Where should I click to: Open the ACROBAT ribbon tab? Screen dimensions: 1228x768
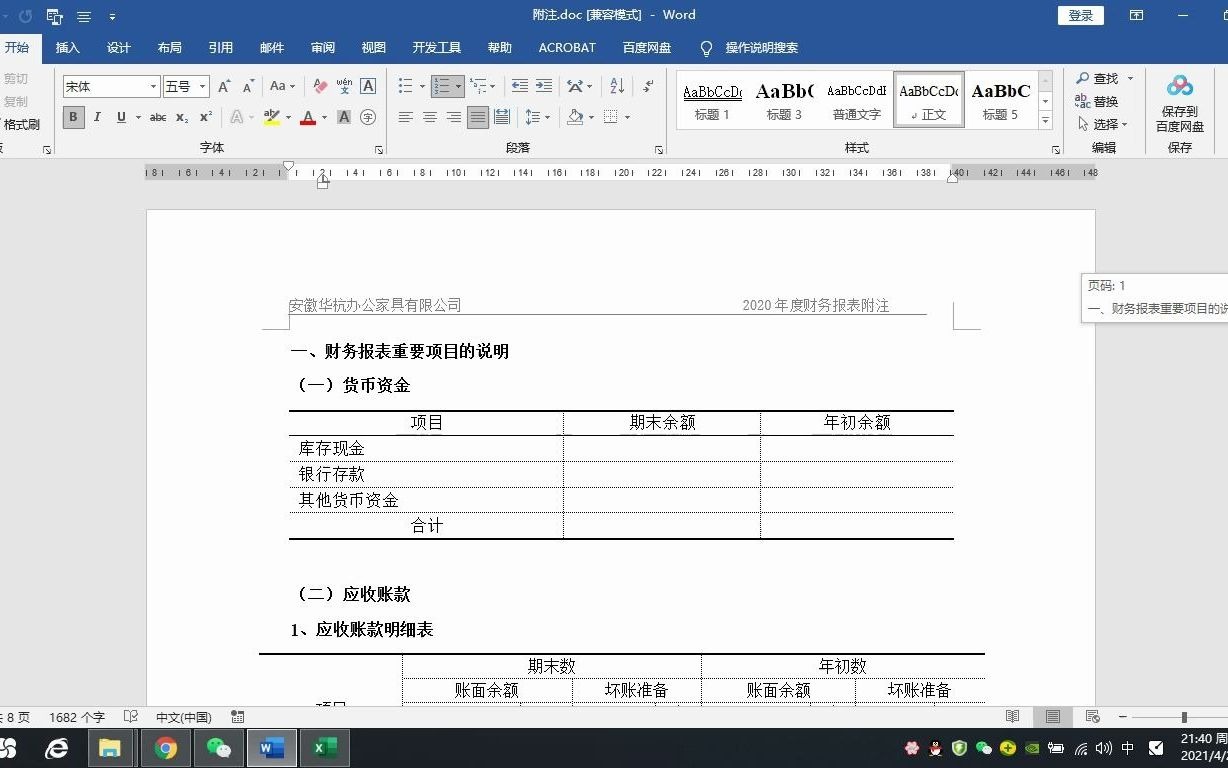point(566,47)
